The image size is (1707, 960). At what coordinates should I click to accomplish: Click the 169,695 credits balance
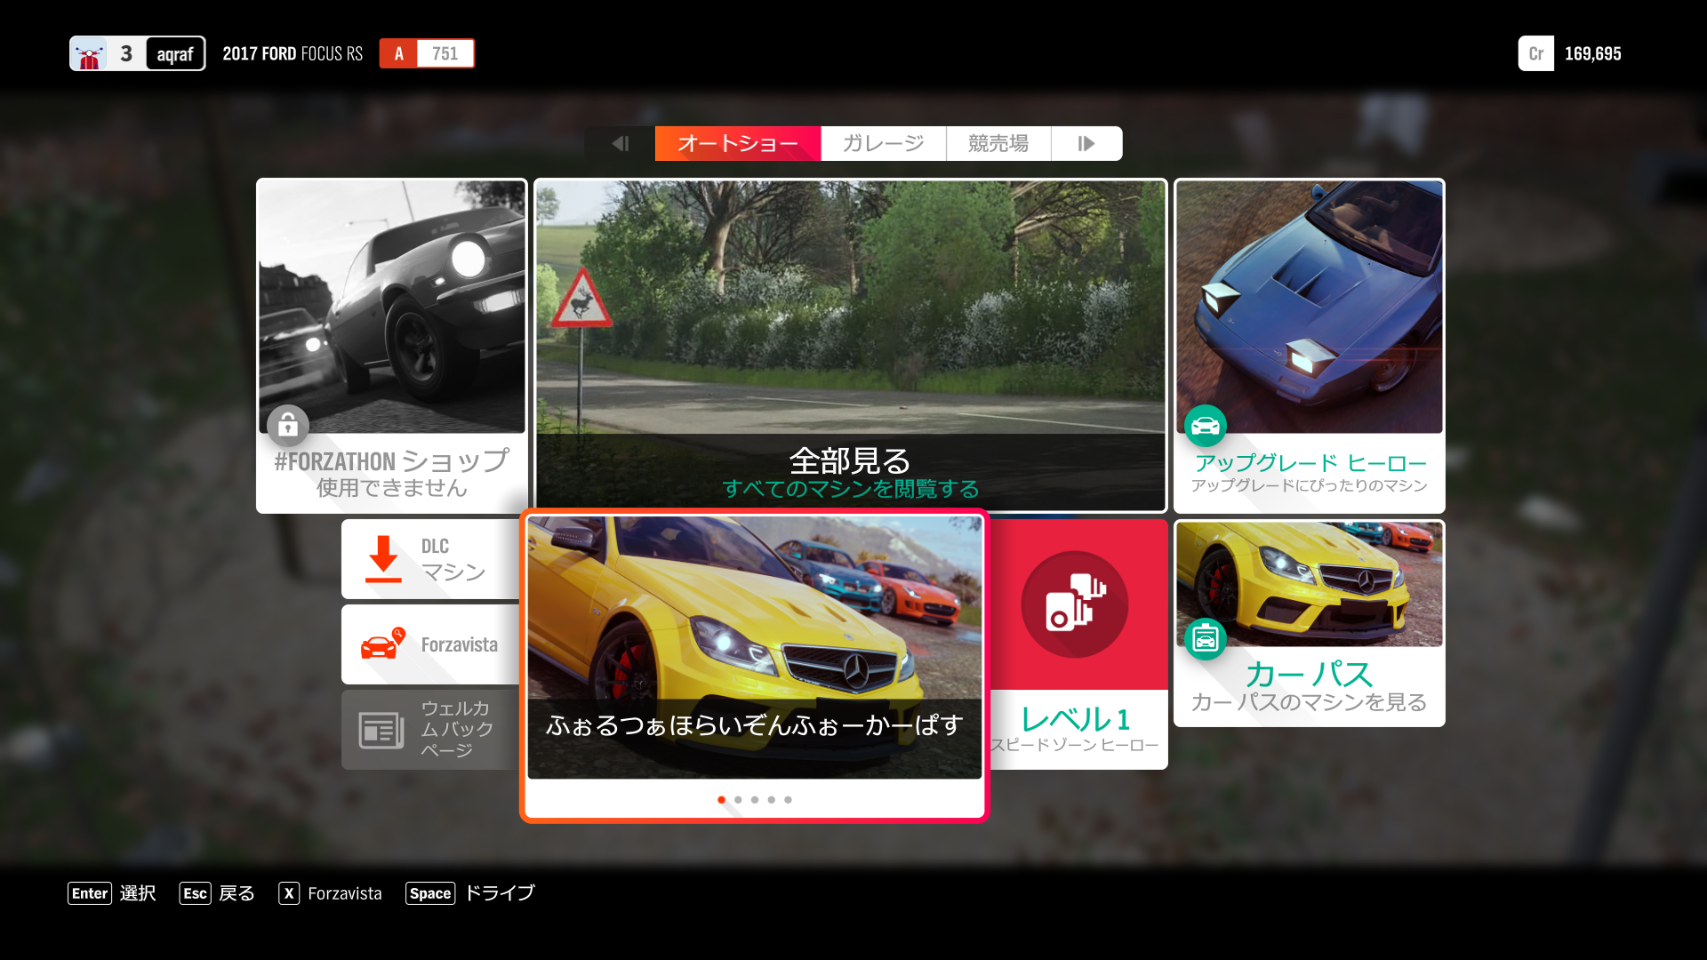[x=1593, y=54]
